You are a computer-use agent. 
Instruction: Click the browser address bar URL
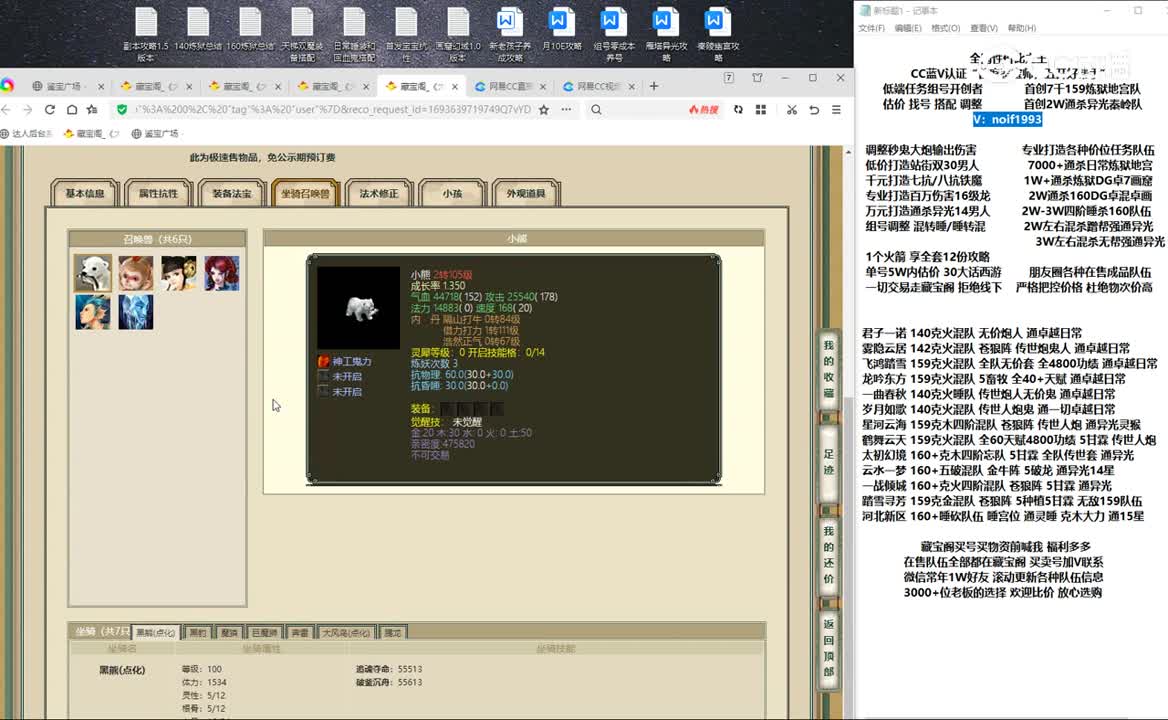(333, 109)
